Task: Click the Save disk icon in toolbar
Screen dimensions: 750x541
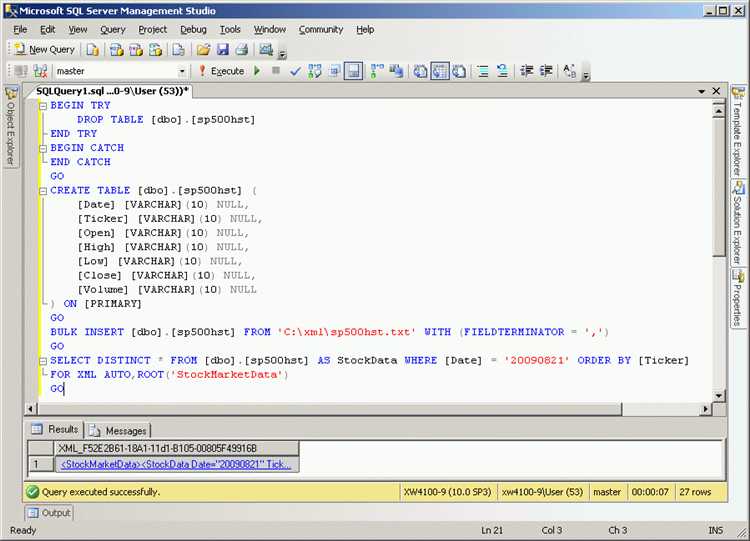Action: [x=222, y=49]
